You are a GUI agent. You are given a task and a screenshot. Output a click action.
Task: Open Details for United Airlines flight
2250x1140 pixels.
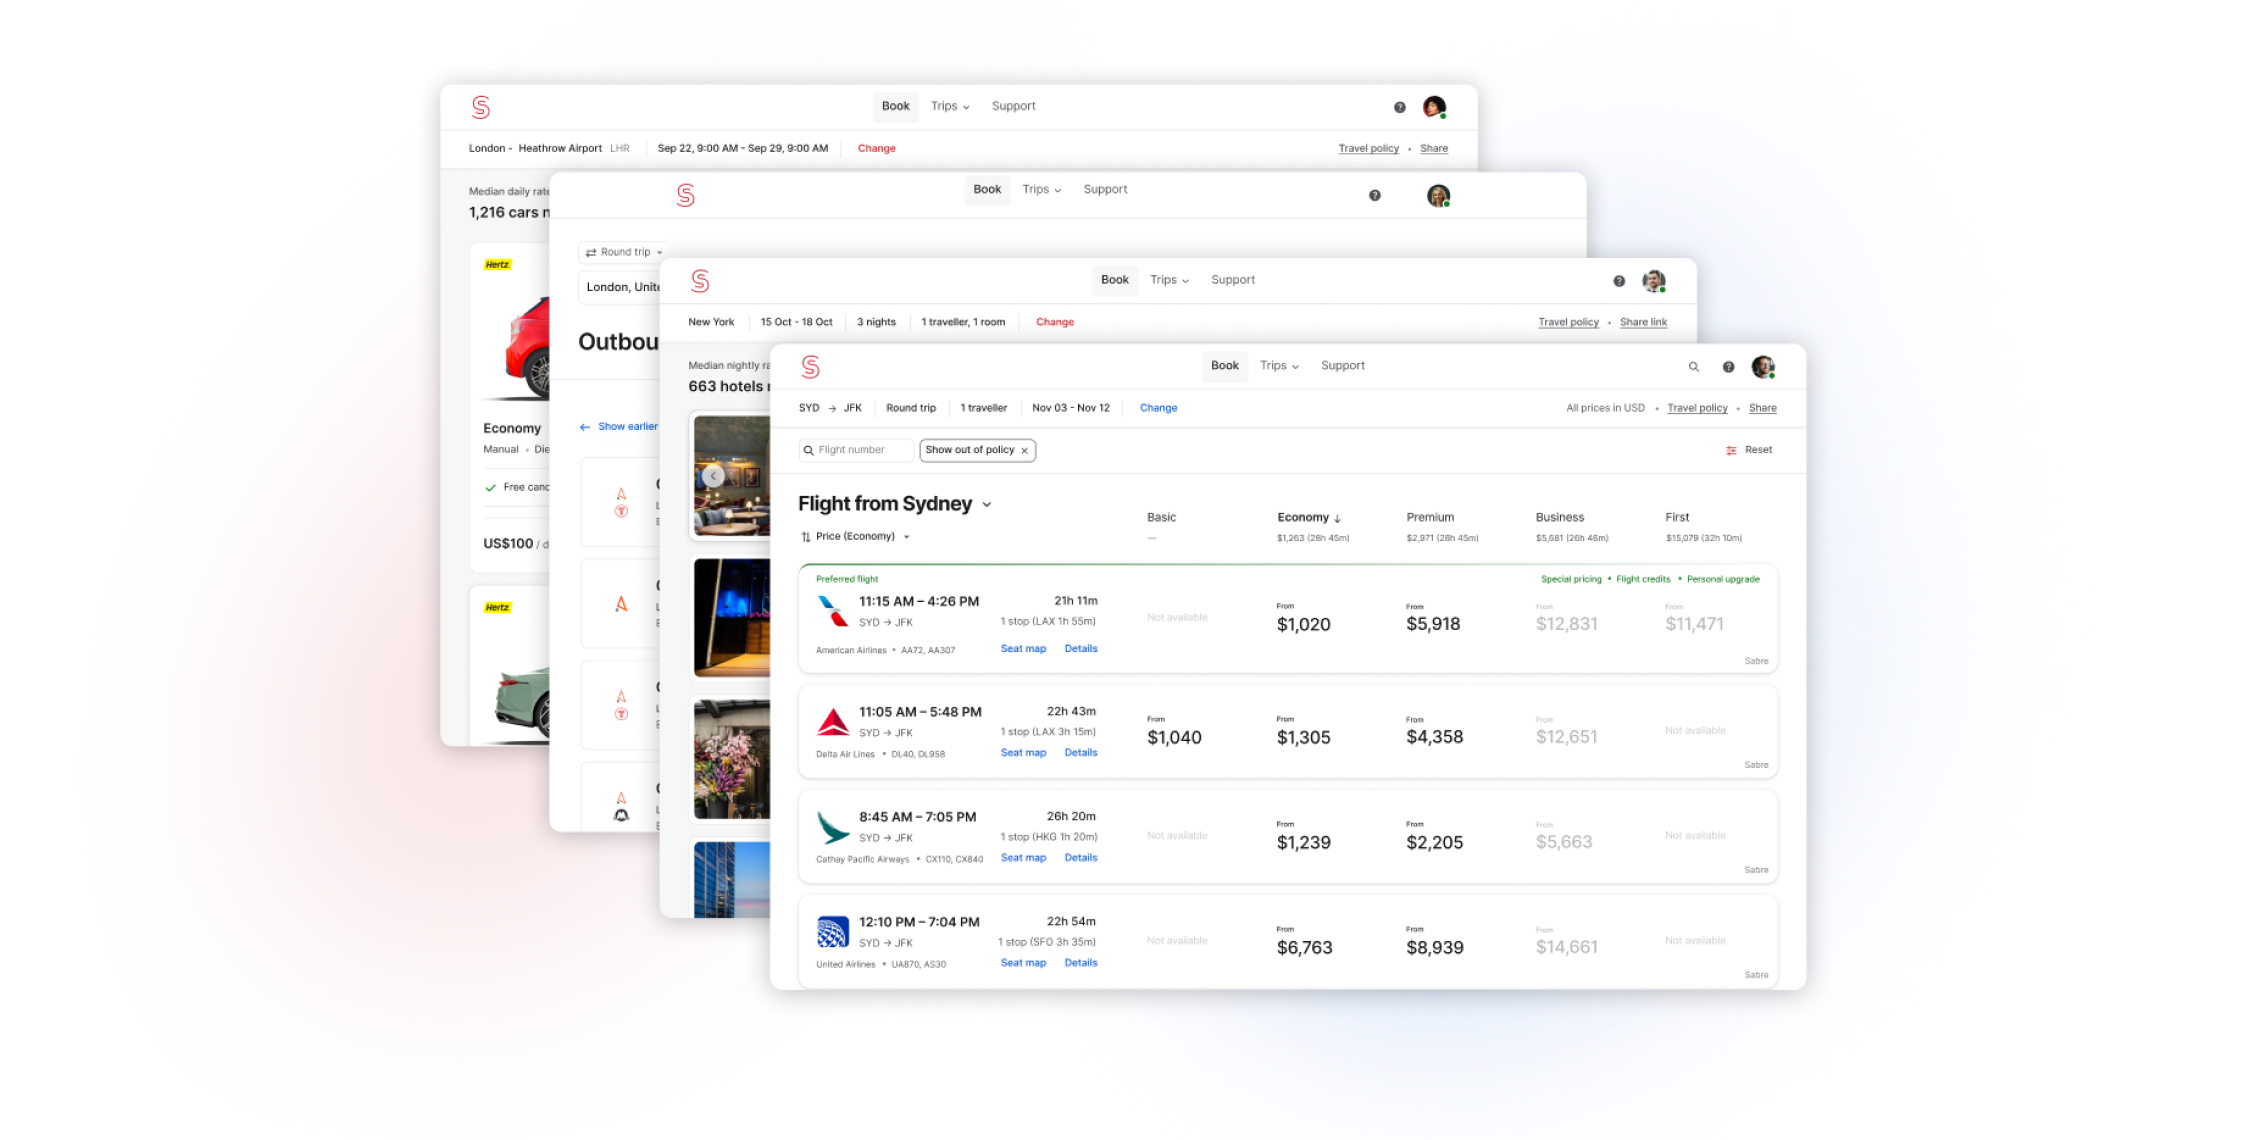(1081, 963)
